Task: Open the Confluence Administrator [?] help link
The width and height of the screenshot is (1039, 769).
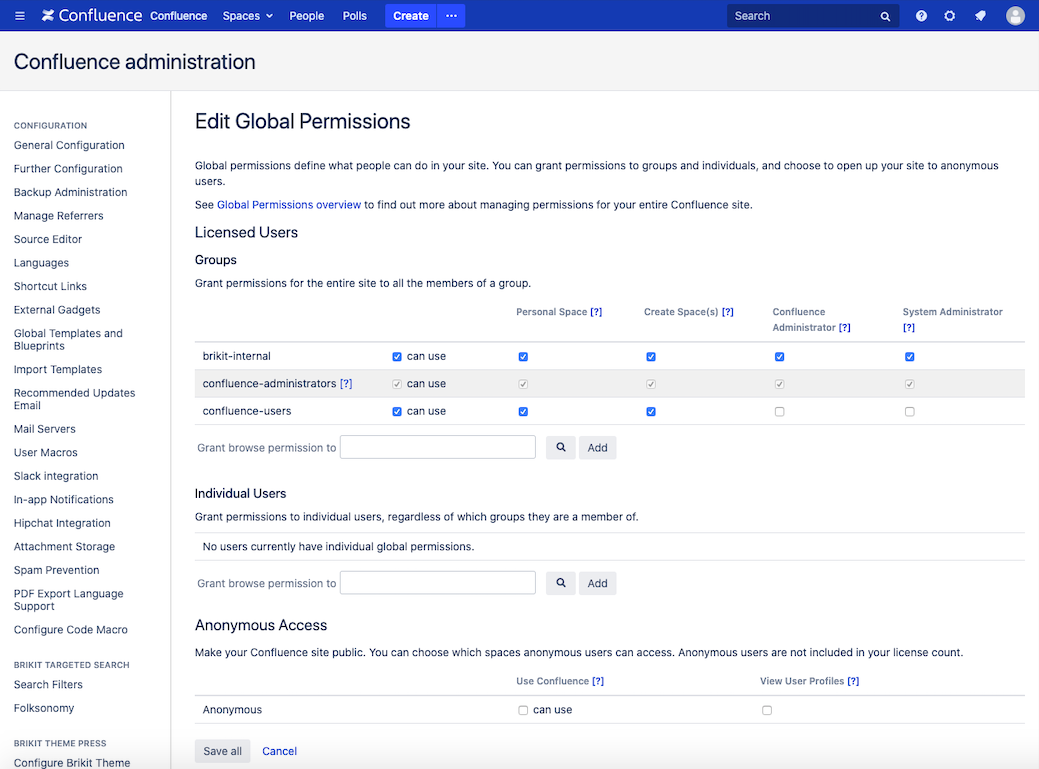Action: (844, 328)
